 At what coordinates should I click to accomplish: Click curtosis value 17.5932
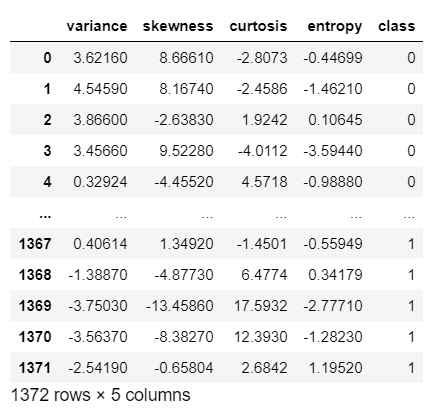click(261, 306)
